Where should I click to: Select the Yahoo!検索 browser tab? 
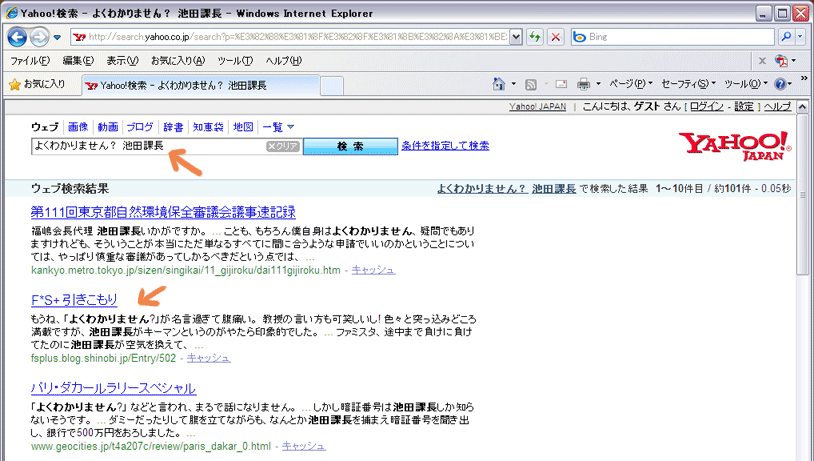200,86
